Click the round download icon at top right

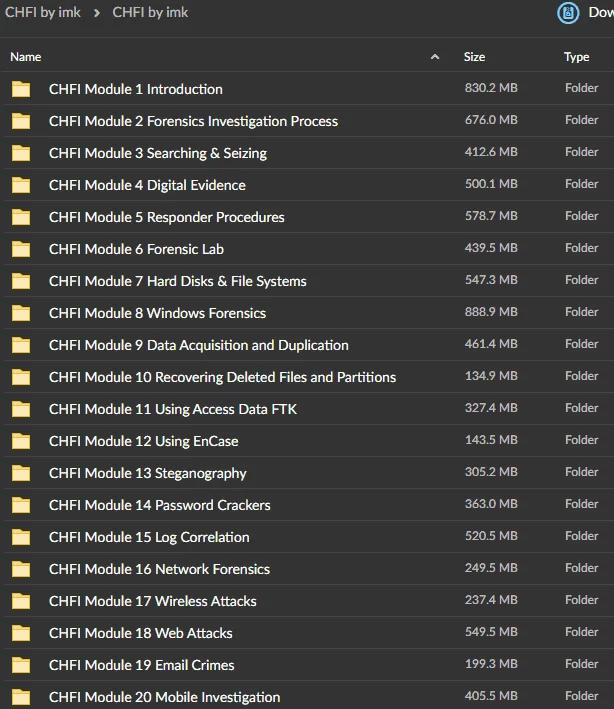tap(568, 13)
